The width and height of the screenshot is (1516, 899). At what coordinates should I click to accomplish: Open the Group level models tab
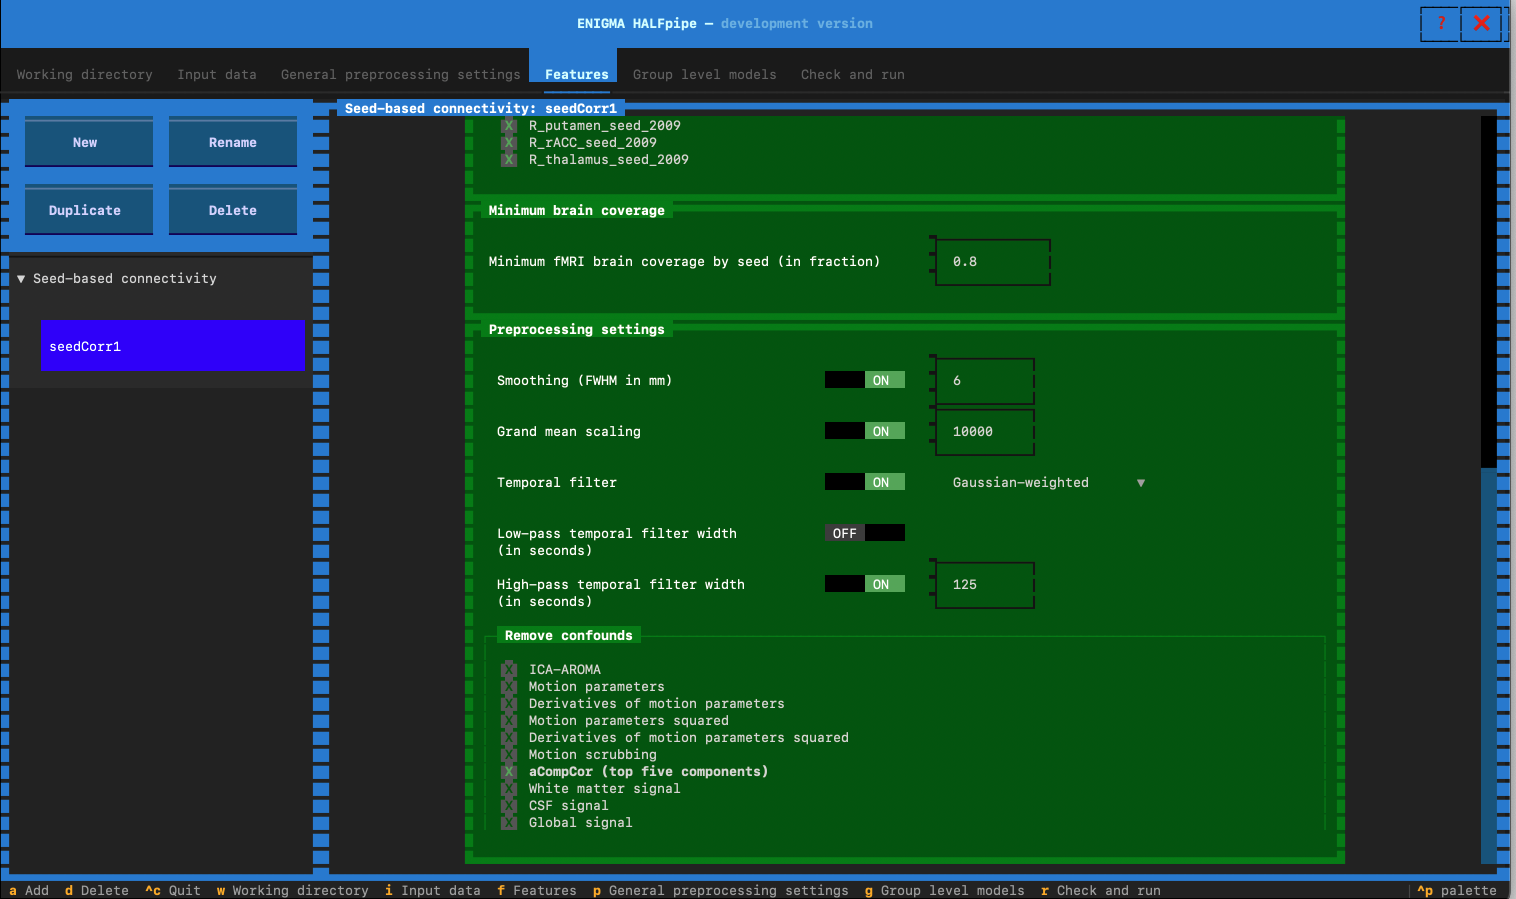click(x=705, y=75)
